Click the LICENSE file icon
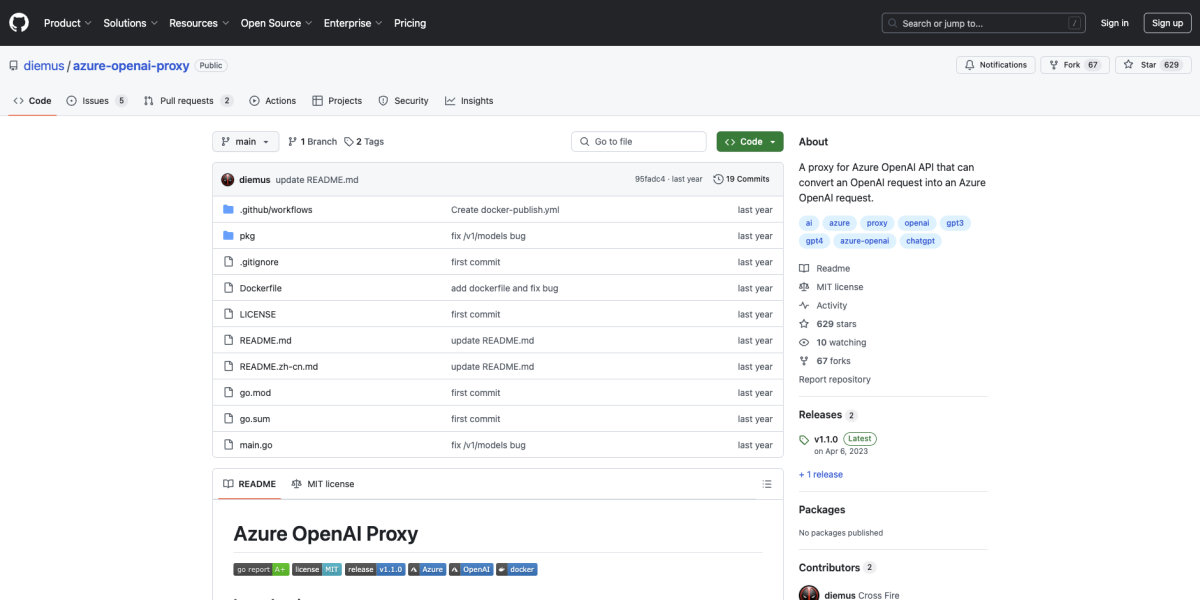The image size is (1200, 600). coord(228,314)
